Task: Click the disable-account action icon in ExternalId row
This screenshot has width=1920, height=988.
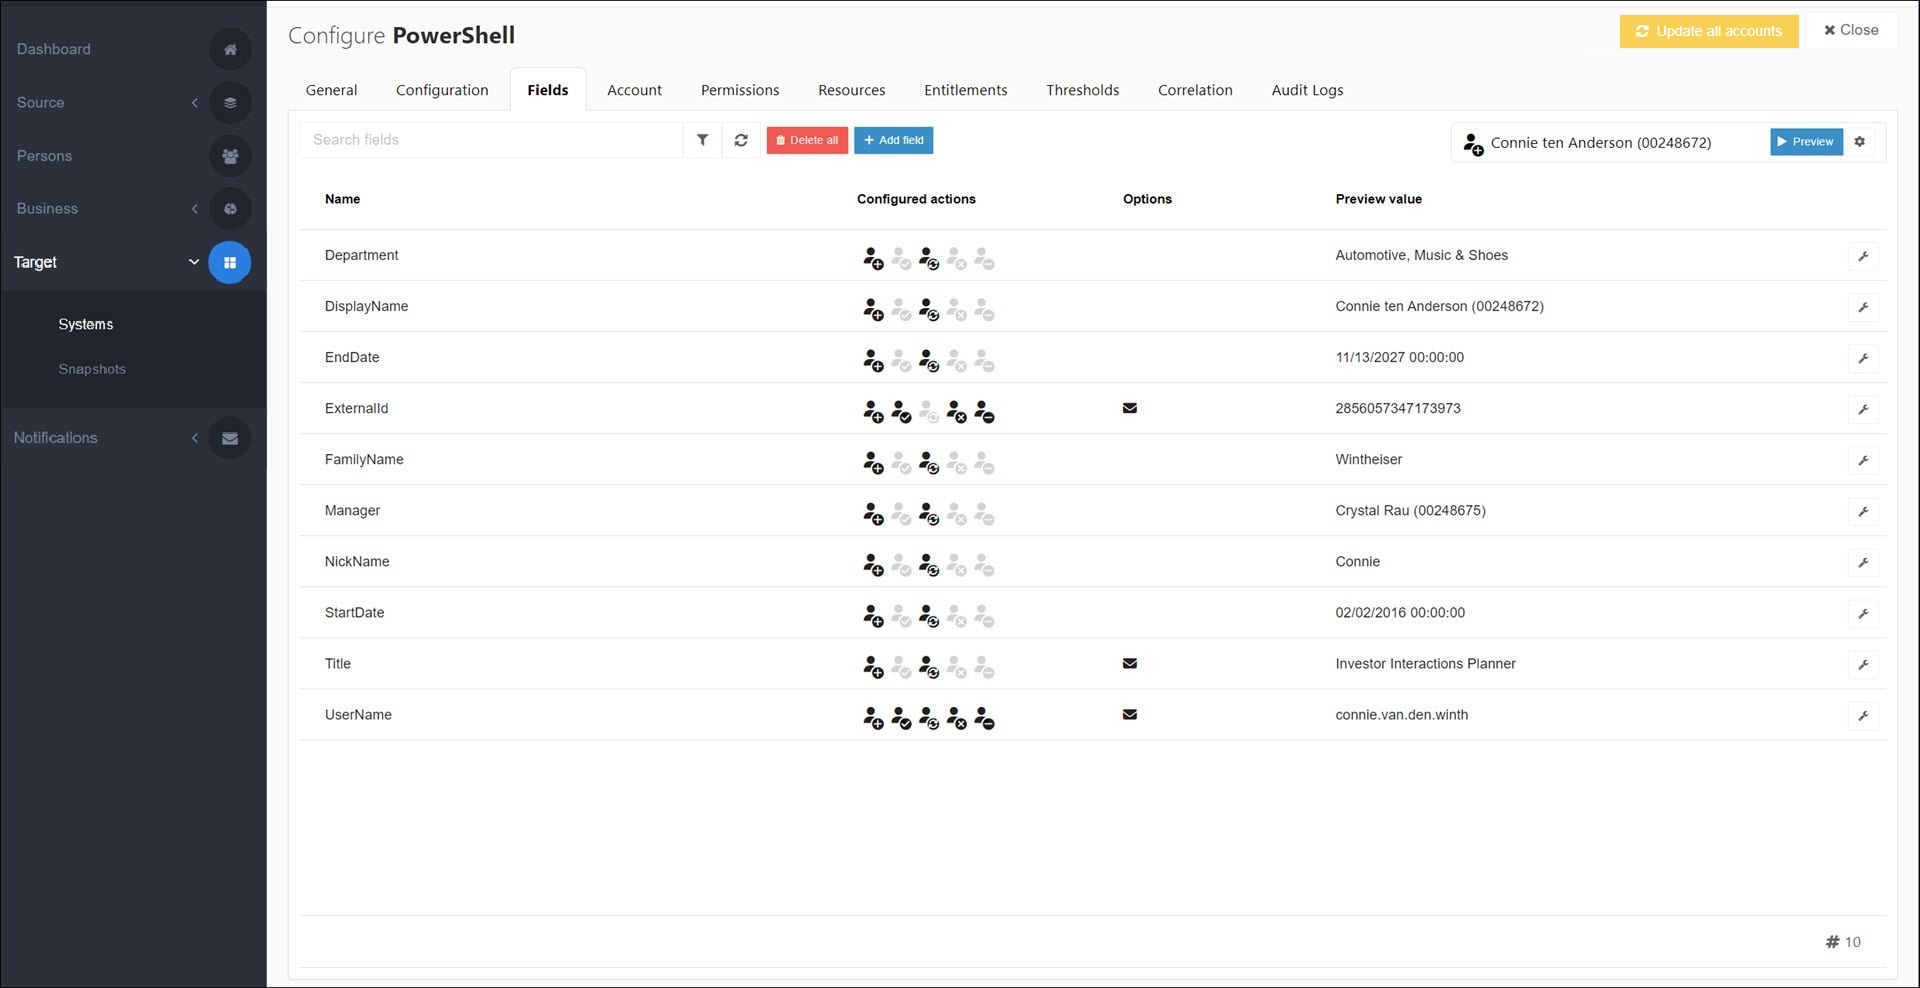Action: pyautogui.click(x=957, y=412)
